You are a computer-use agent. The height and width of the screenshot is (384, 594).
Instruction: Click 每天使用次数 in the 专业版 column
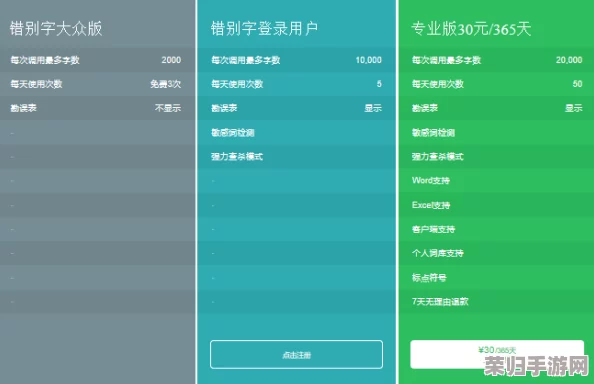438,84
